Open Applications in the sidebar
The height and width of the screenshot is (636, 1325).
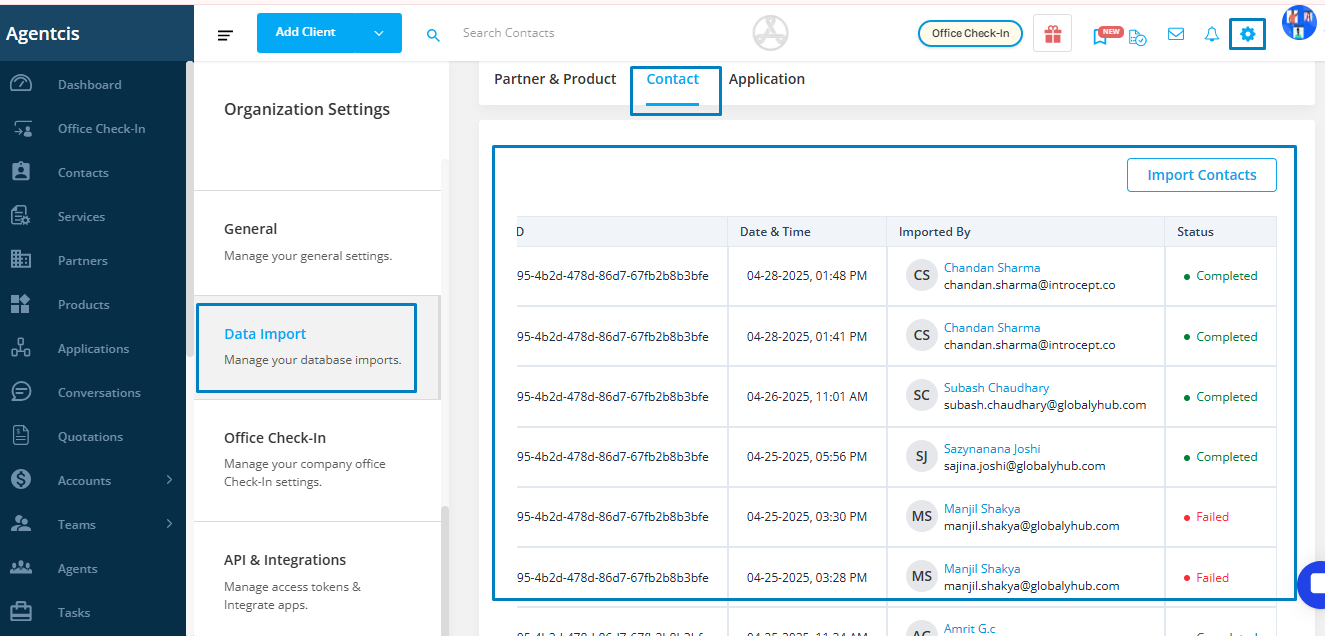pyautogui.click(x=93, y=349)
